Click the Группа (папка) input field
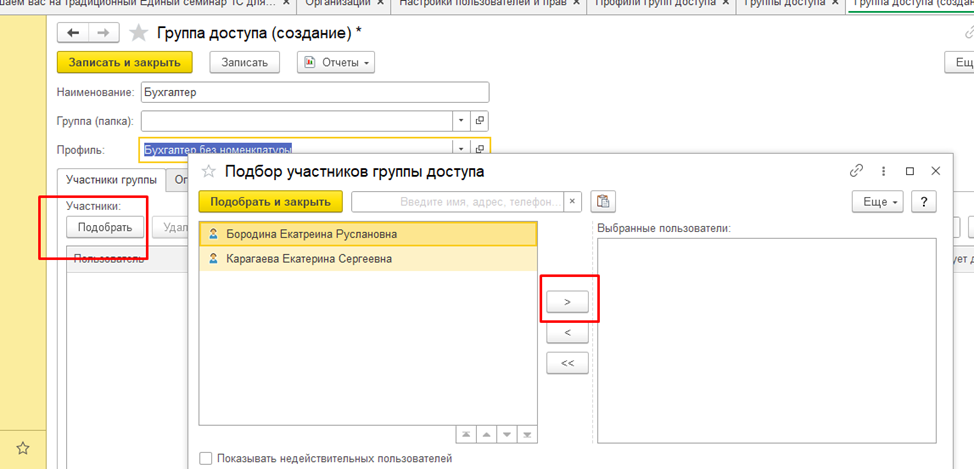The height and width of the screenshot is (469, 974). [x=298, y=121]
